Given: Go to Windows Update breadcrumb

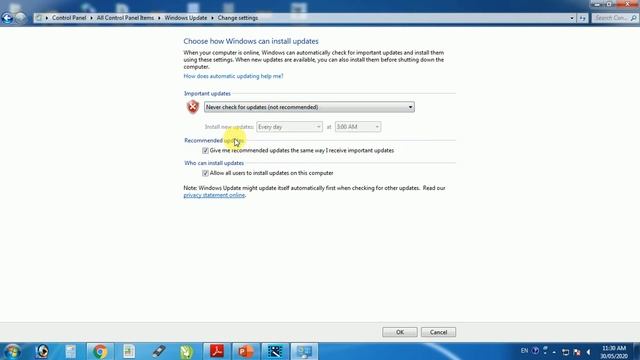Looking at the screenshot, I should (186, 18).
